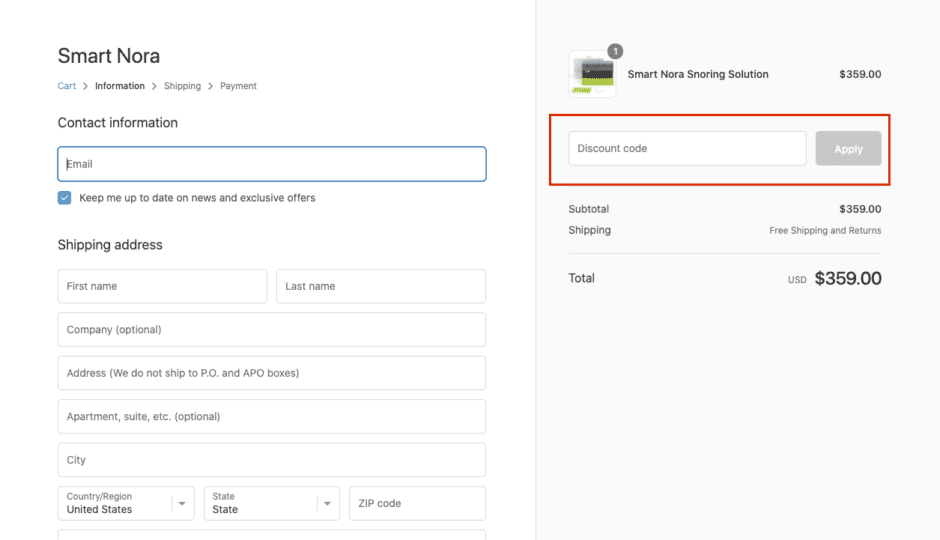Click the Discount code field
This screenshot has height=540, width=940.
click(687, 148)
